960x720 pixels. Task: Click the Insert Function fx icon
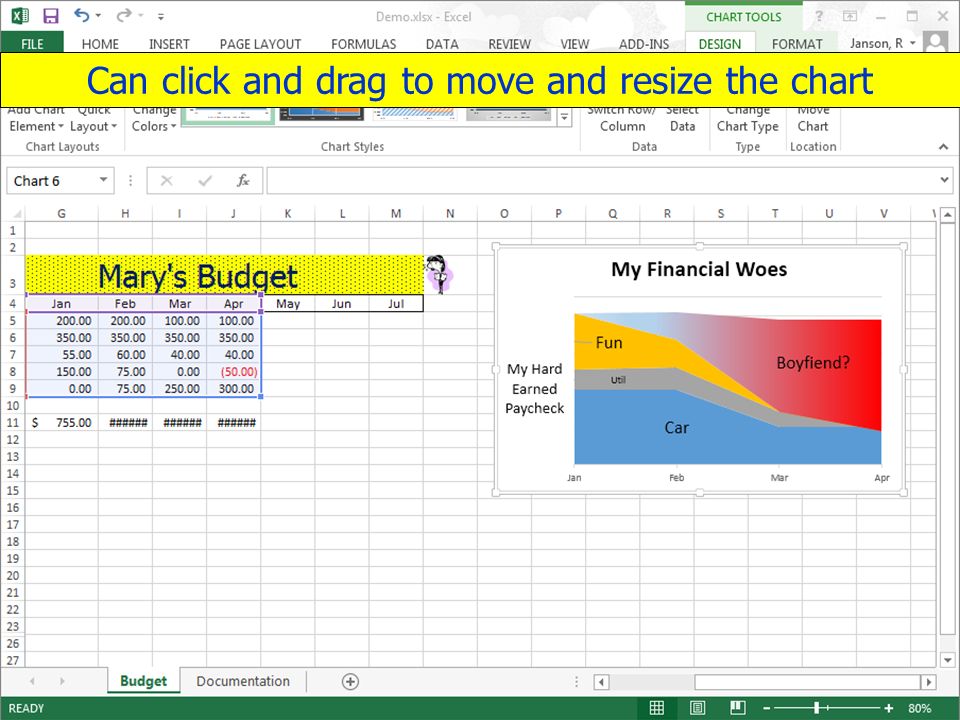click(x=243, y=181)
